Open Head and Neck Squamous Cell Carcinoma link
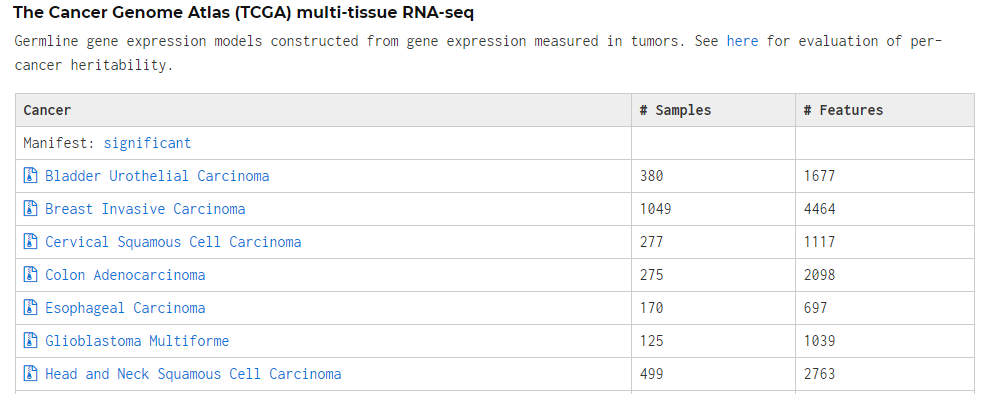 (x=193, y=374)
